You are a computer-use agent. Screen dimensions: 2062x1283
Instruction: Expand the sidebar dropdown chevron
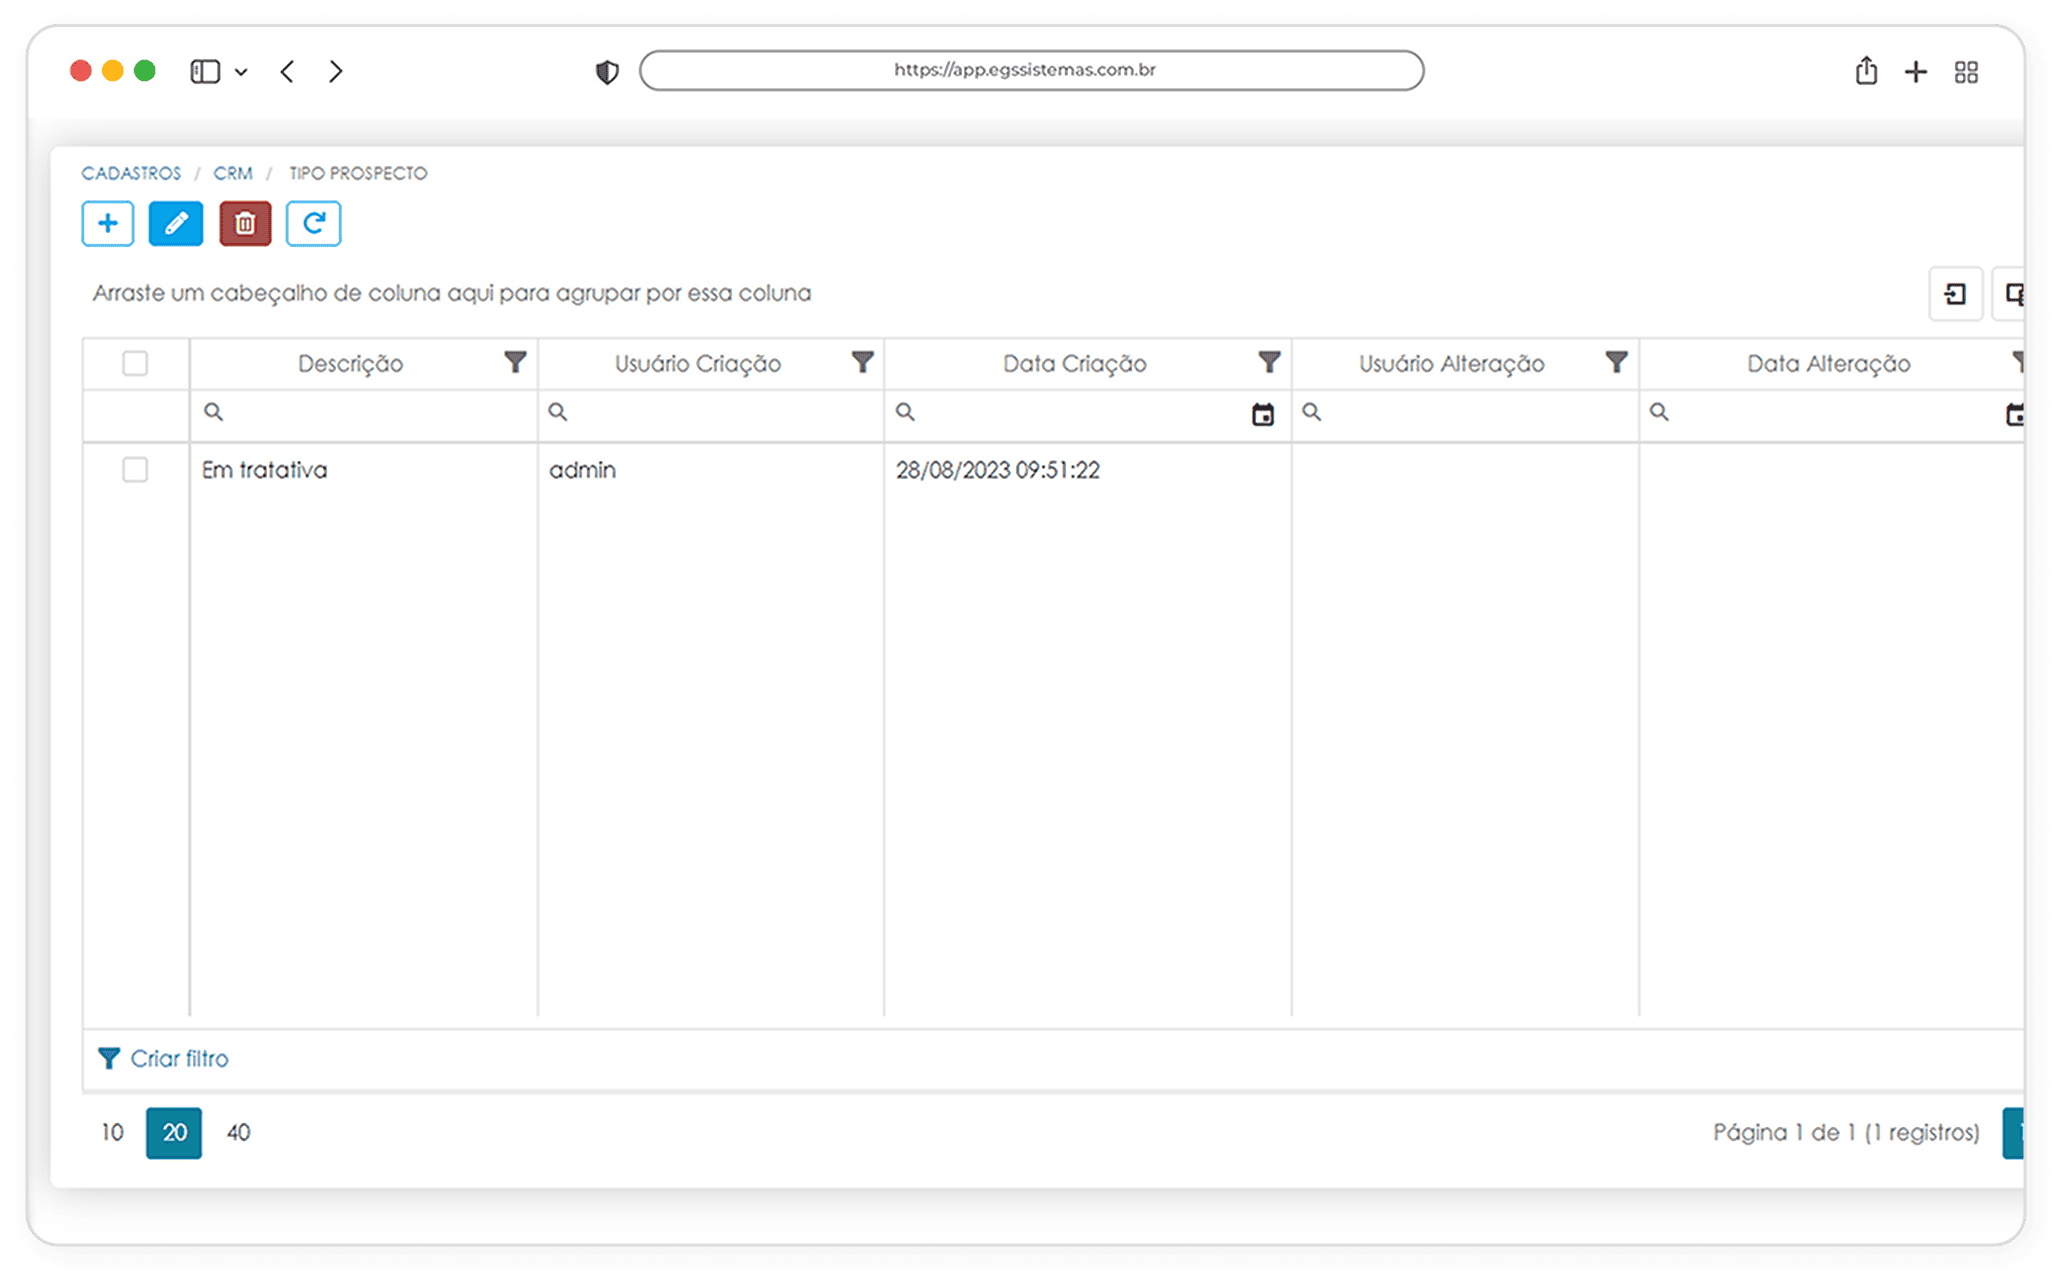coord(241,72)
